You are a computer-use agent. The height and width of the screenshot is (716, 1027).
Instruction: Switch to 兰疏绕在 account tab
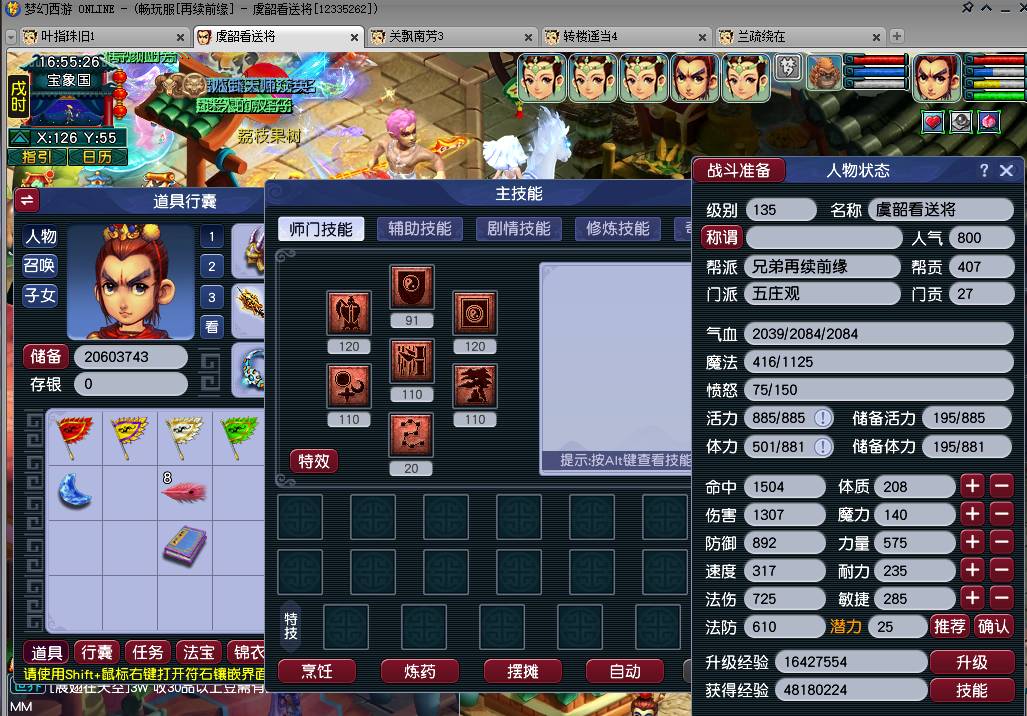[x=799, y=37]
